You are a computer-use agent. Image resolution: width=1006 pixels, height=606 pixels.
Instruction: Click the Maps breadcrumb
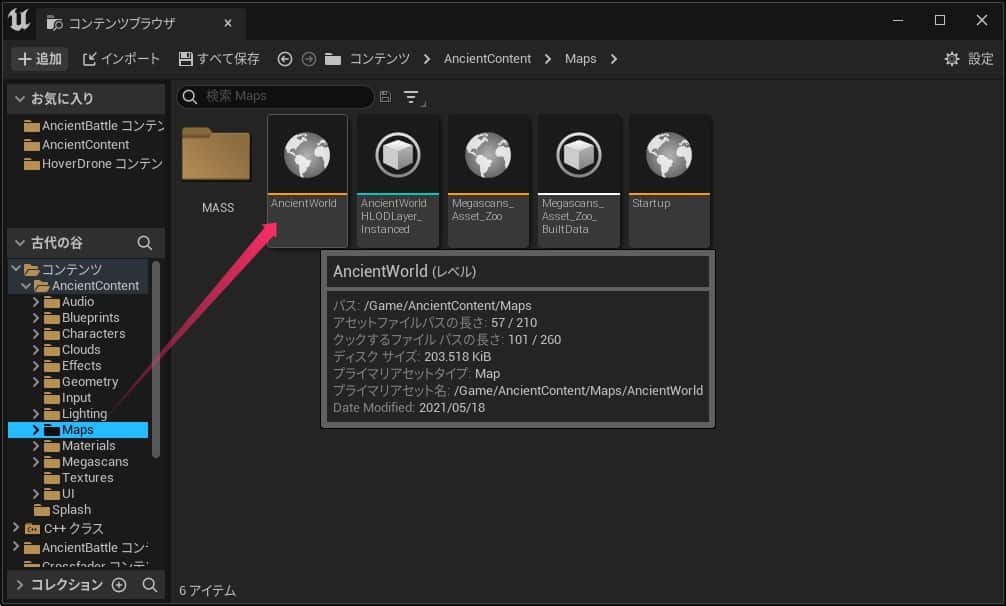click(x=581, y=59)
